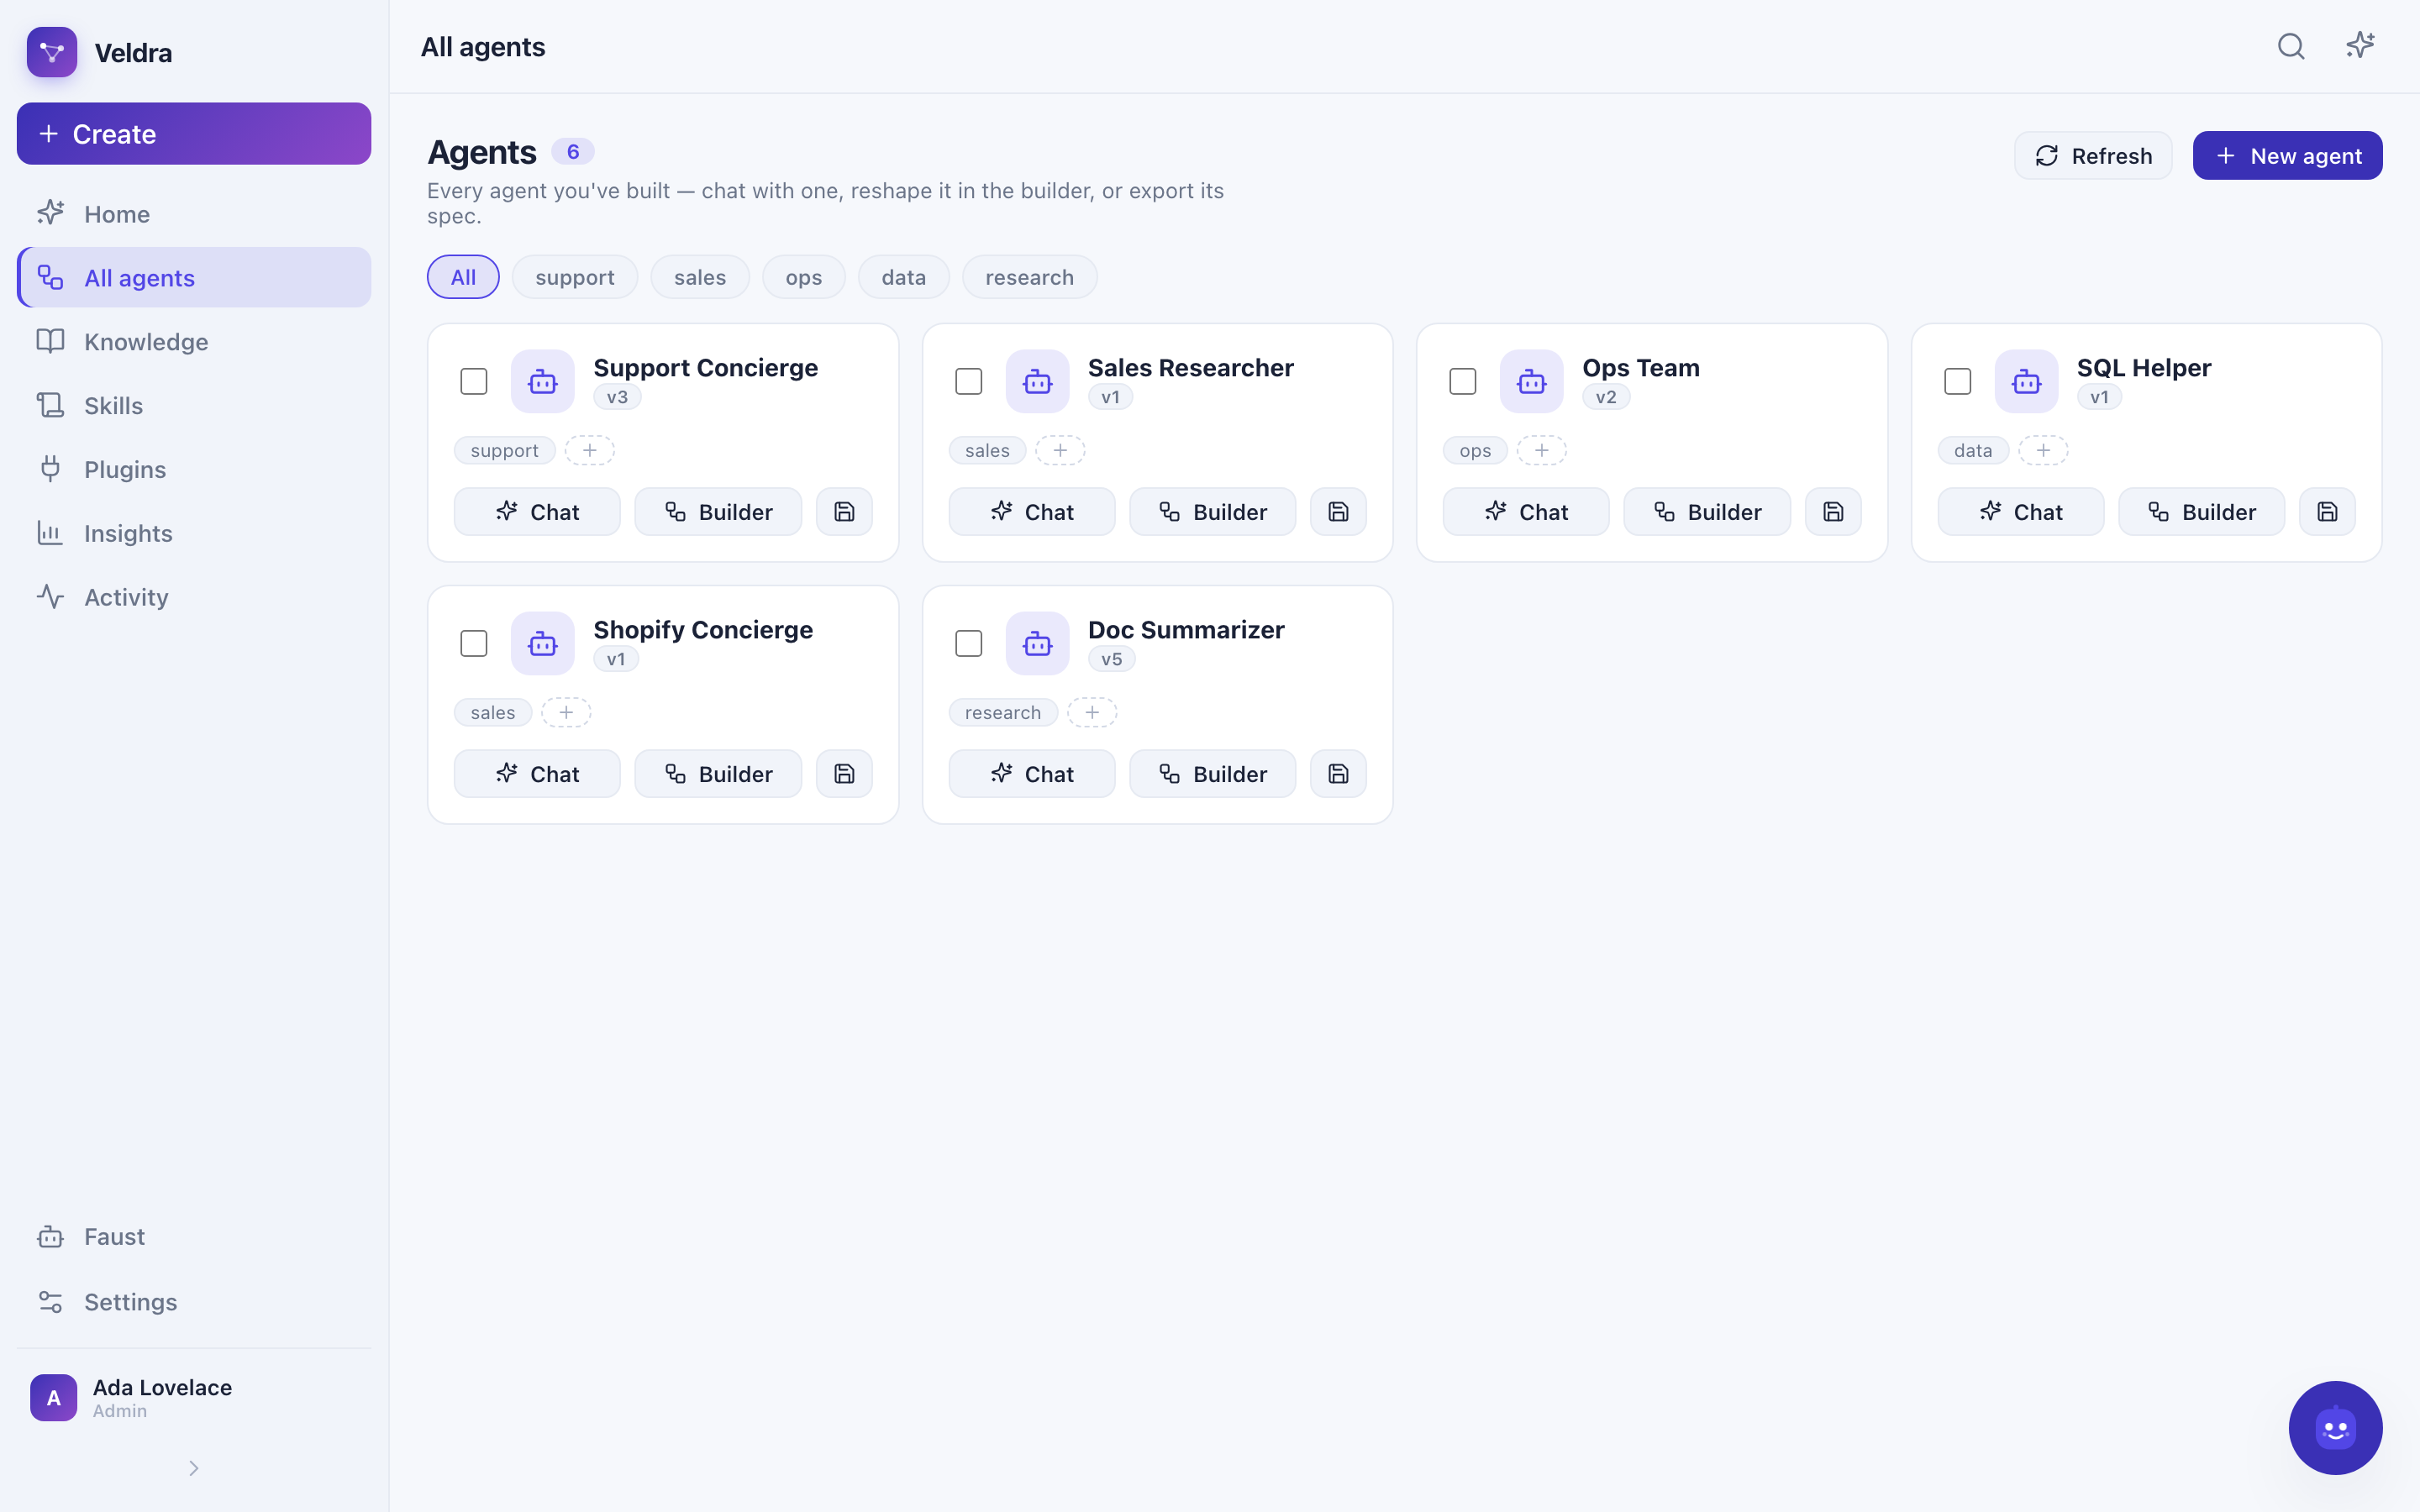This screenshot has height=1512, width=2420.
Task: Go to Home in the sidebar
Action: (194, 214)
